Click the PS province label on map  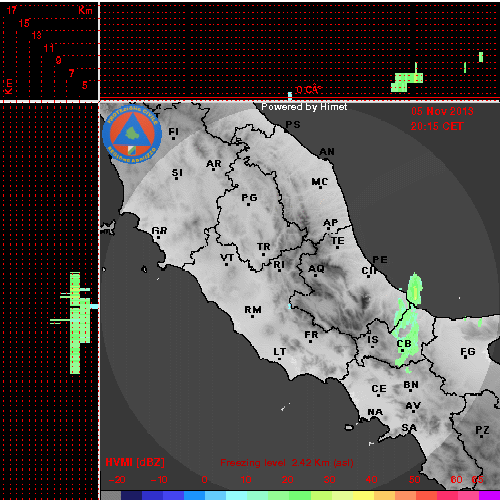point(293,125)
